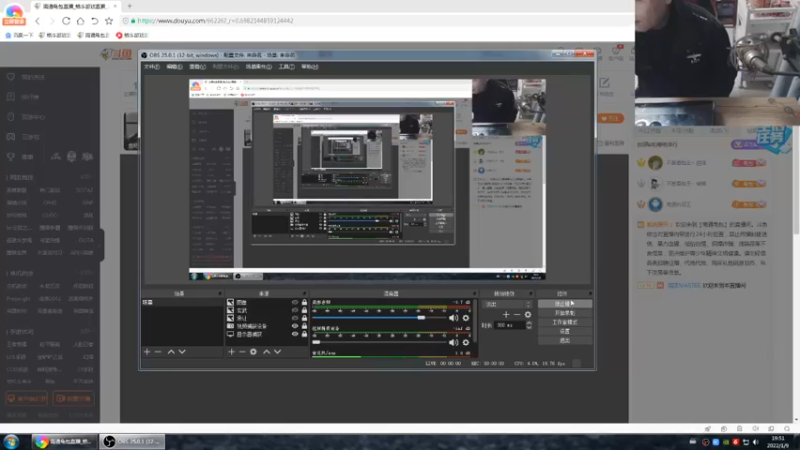Remove the selected scene with the minus icon in 场景 panel
Image resolution: width=800 pixels, height=450 pixels.
[158, 352]
